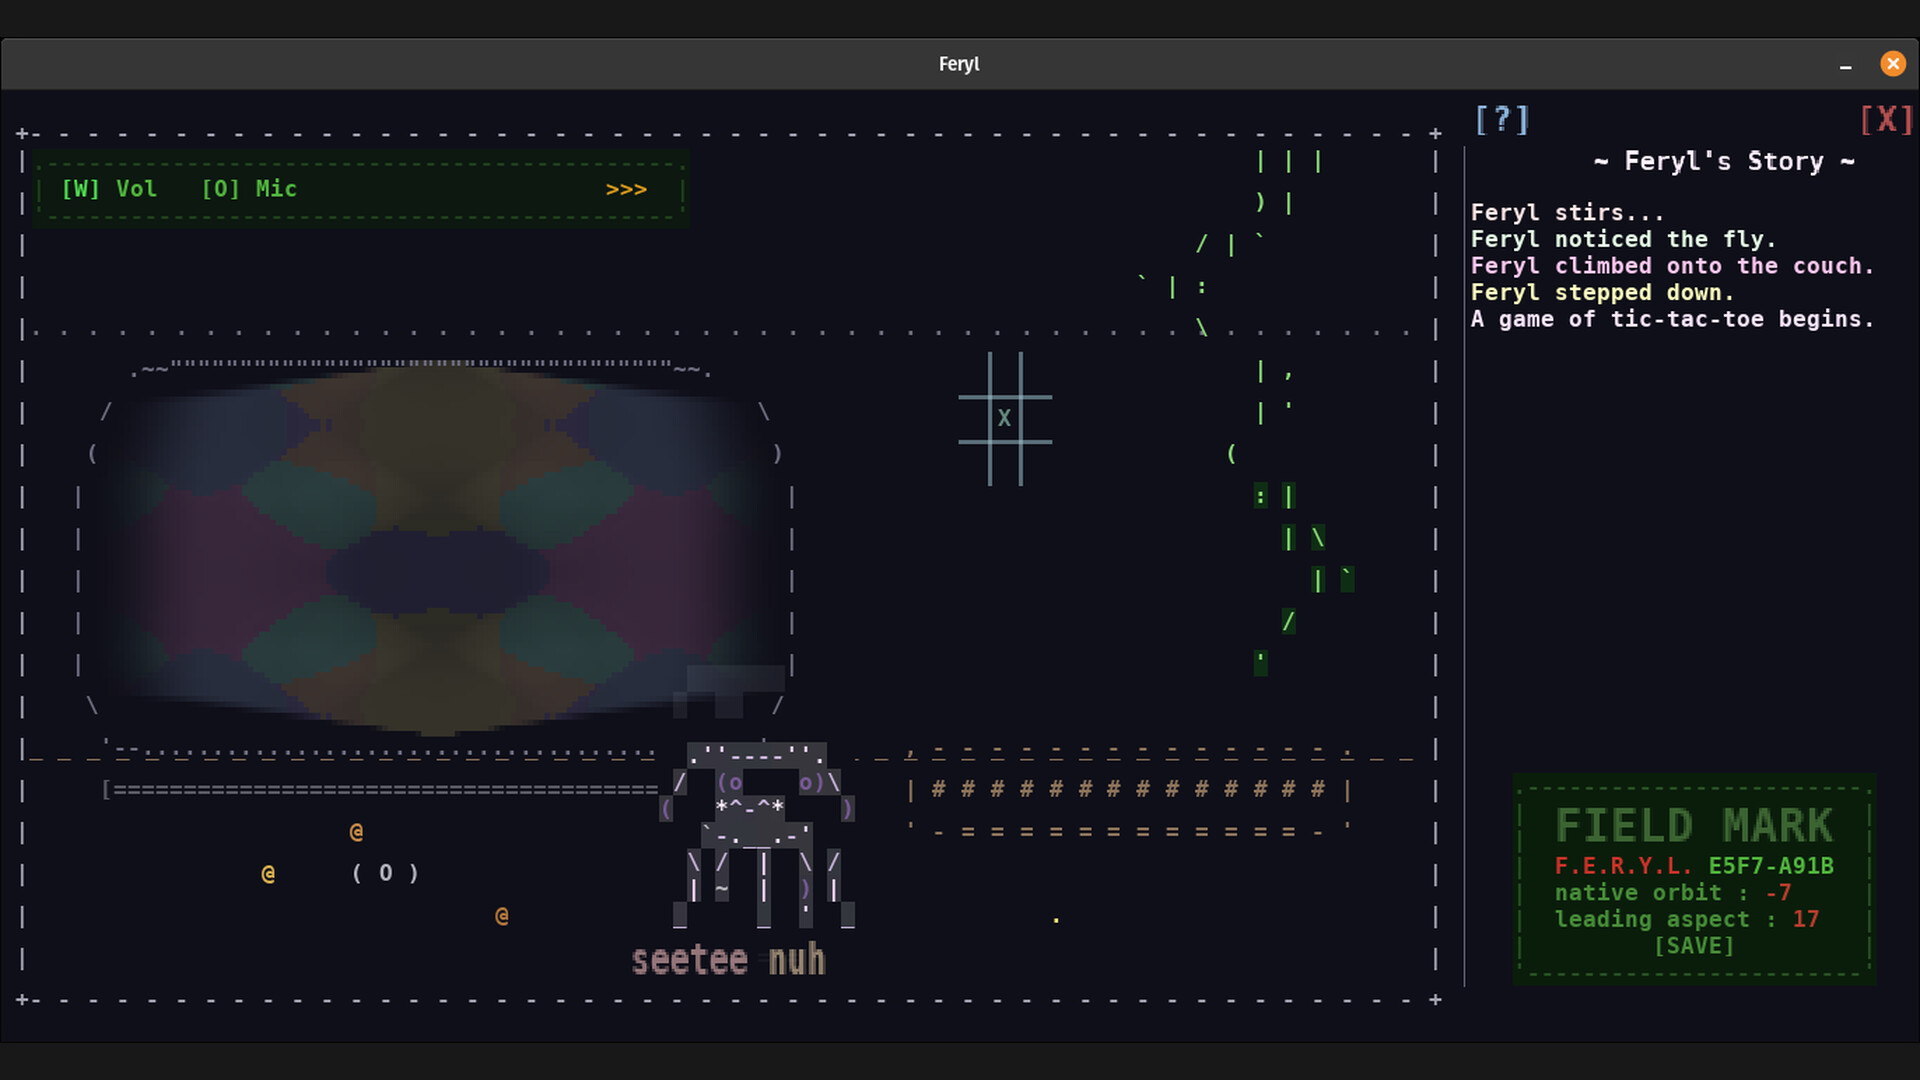Screen dimensions: 1920x1080
Task: Select the X mark on the tic-tac-toe grid
Action: [x=1005, y=419]
